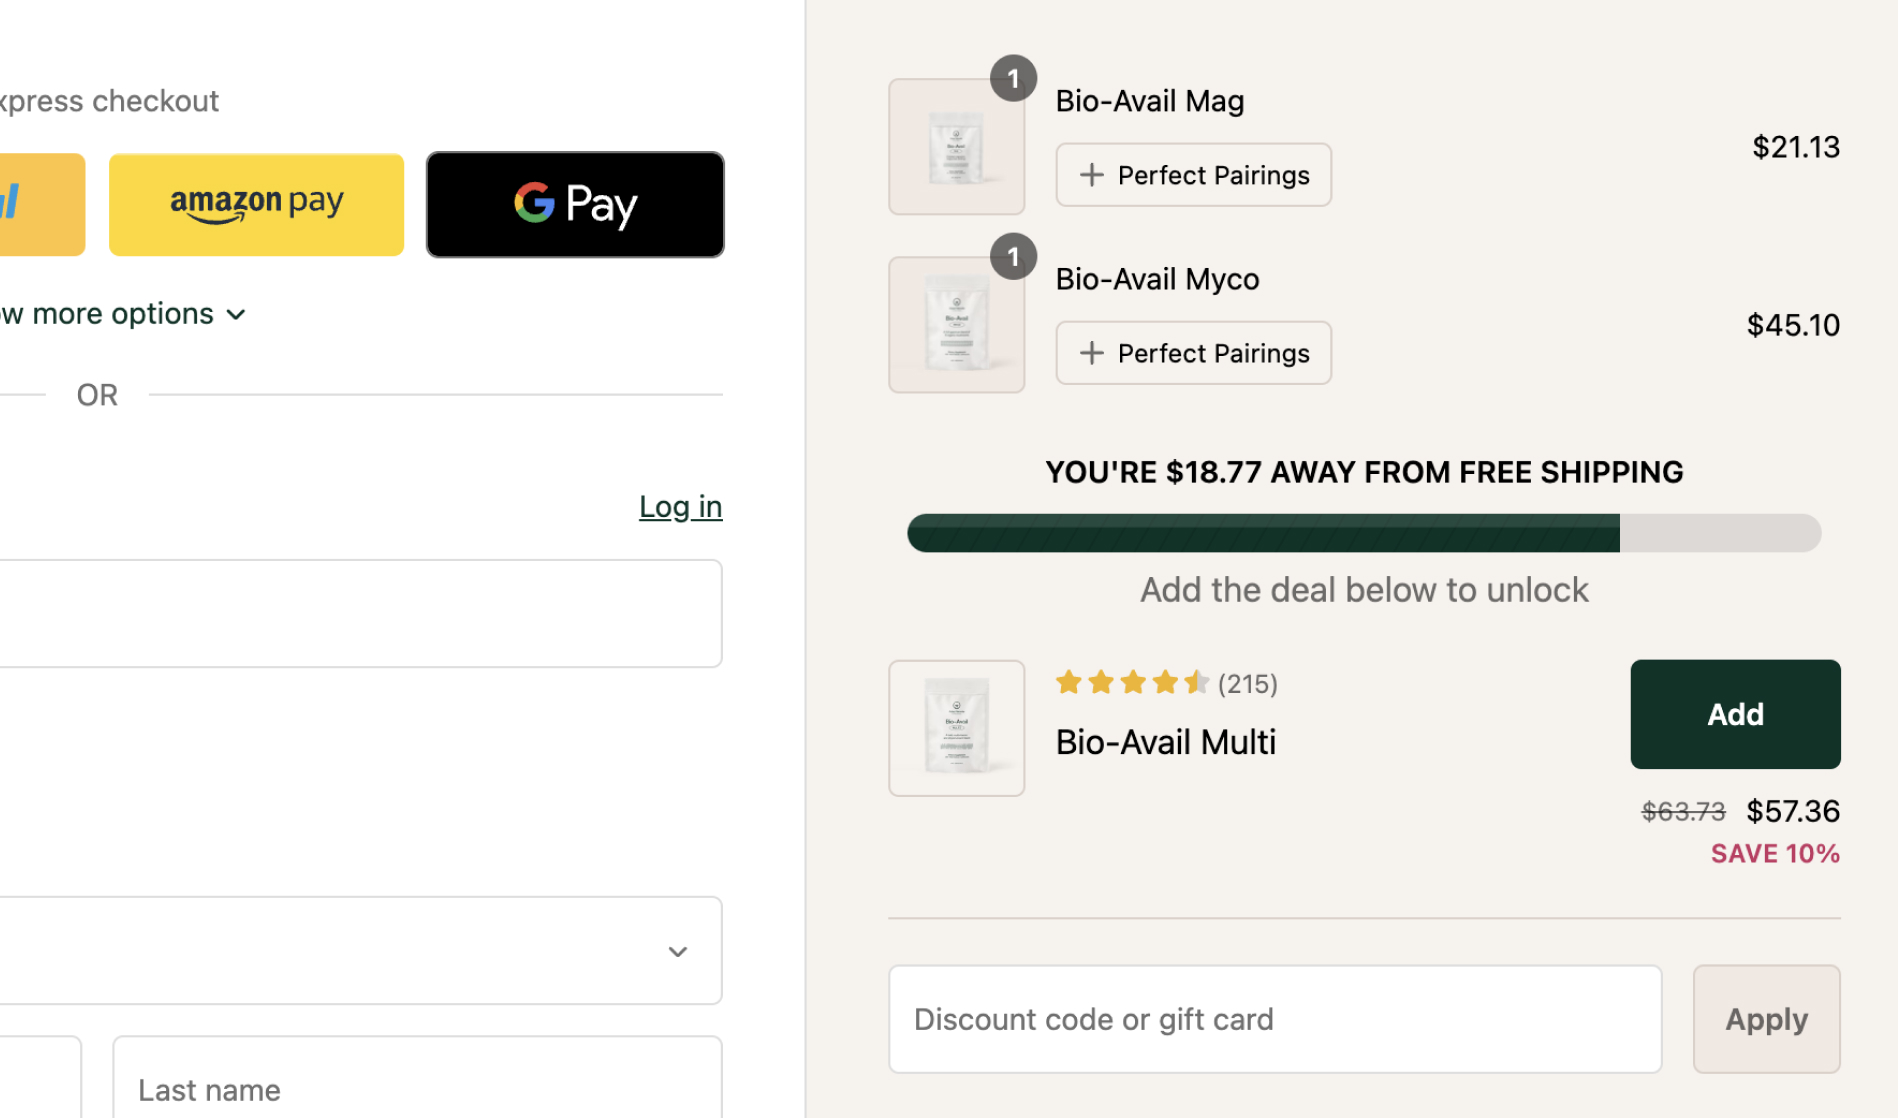Open the Log in link
Screen dimensions: 1898x1118
[x=680, y=507]
